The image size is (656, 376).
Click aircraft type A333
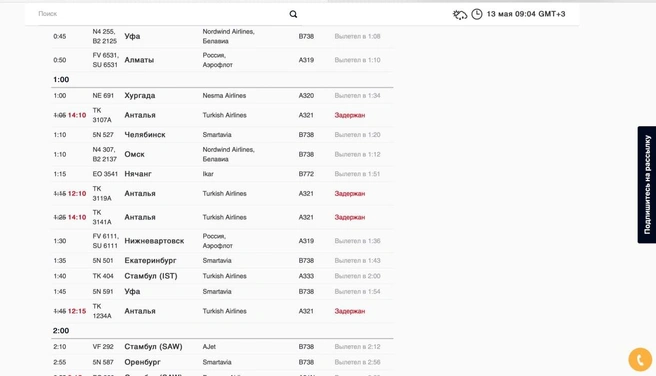point(306,276)
